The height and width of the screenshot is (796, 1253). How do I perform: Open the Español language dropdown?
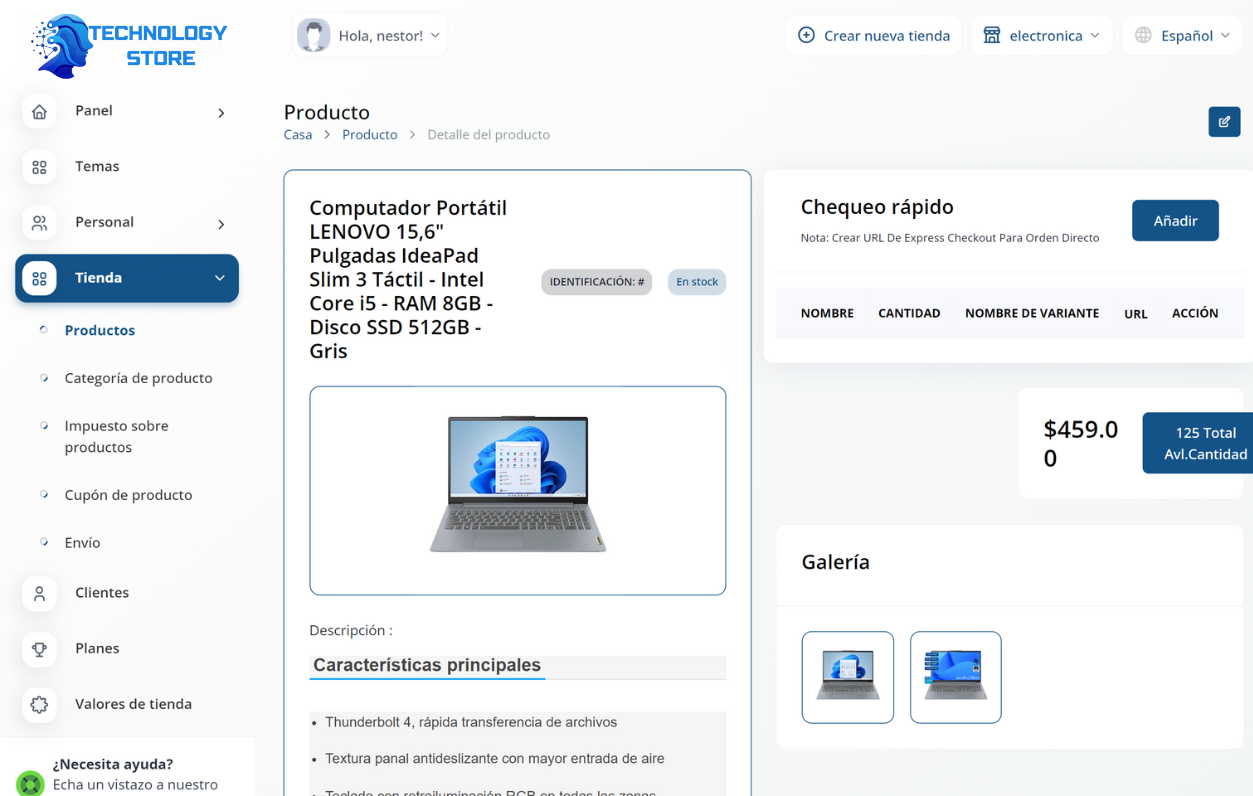tap(1182, 35)
